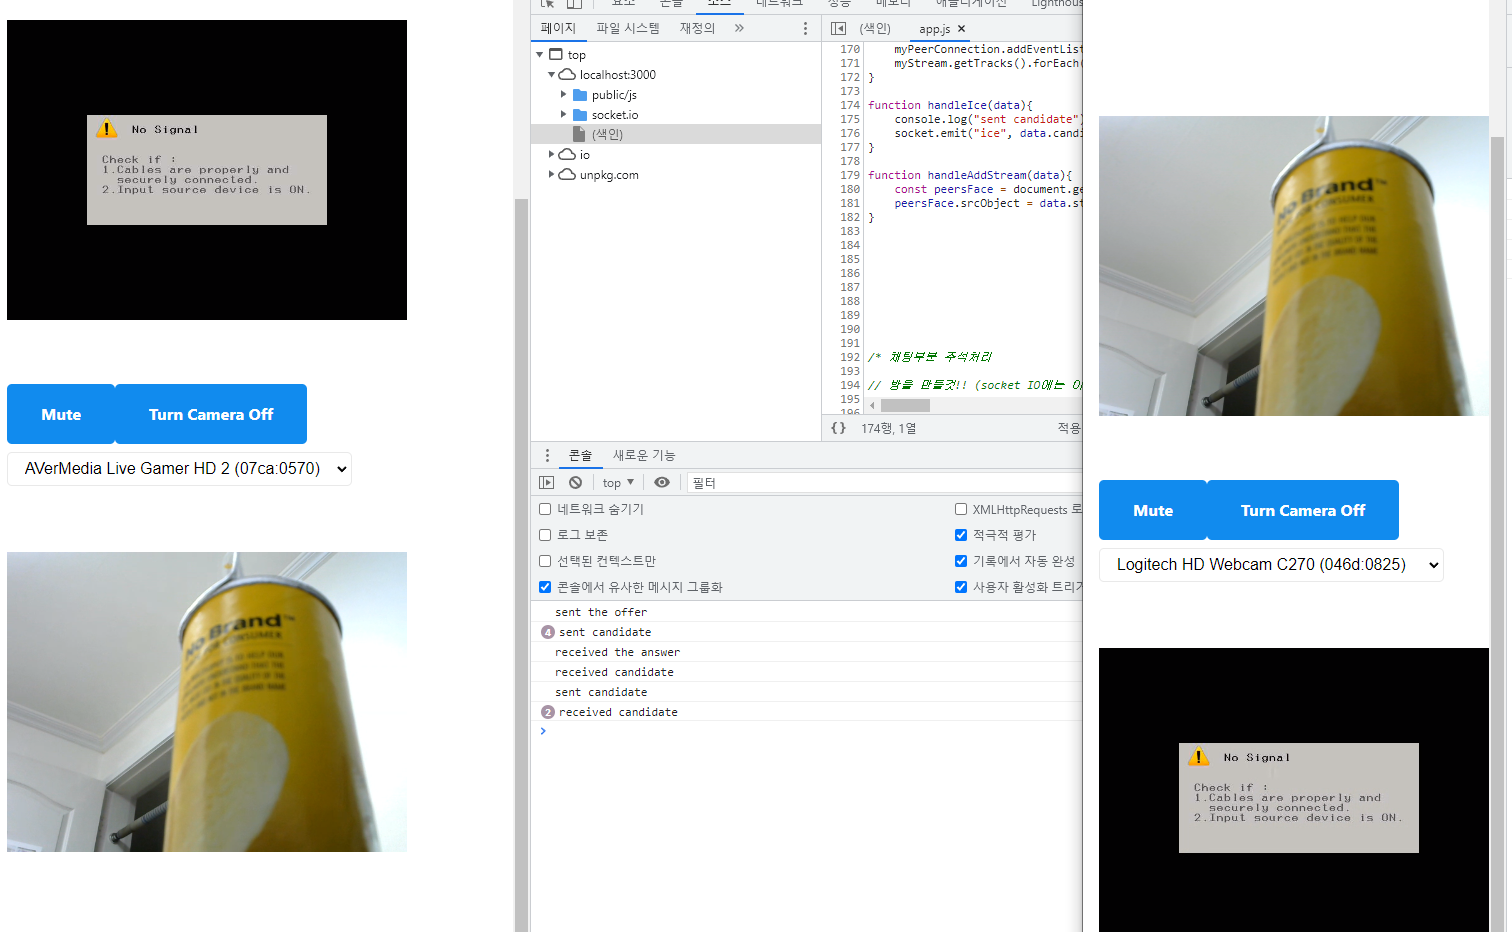Open the top context selector dropdown
This screenshot has width=1512, height=932.
618,482
